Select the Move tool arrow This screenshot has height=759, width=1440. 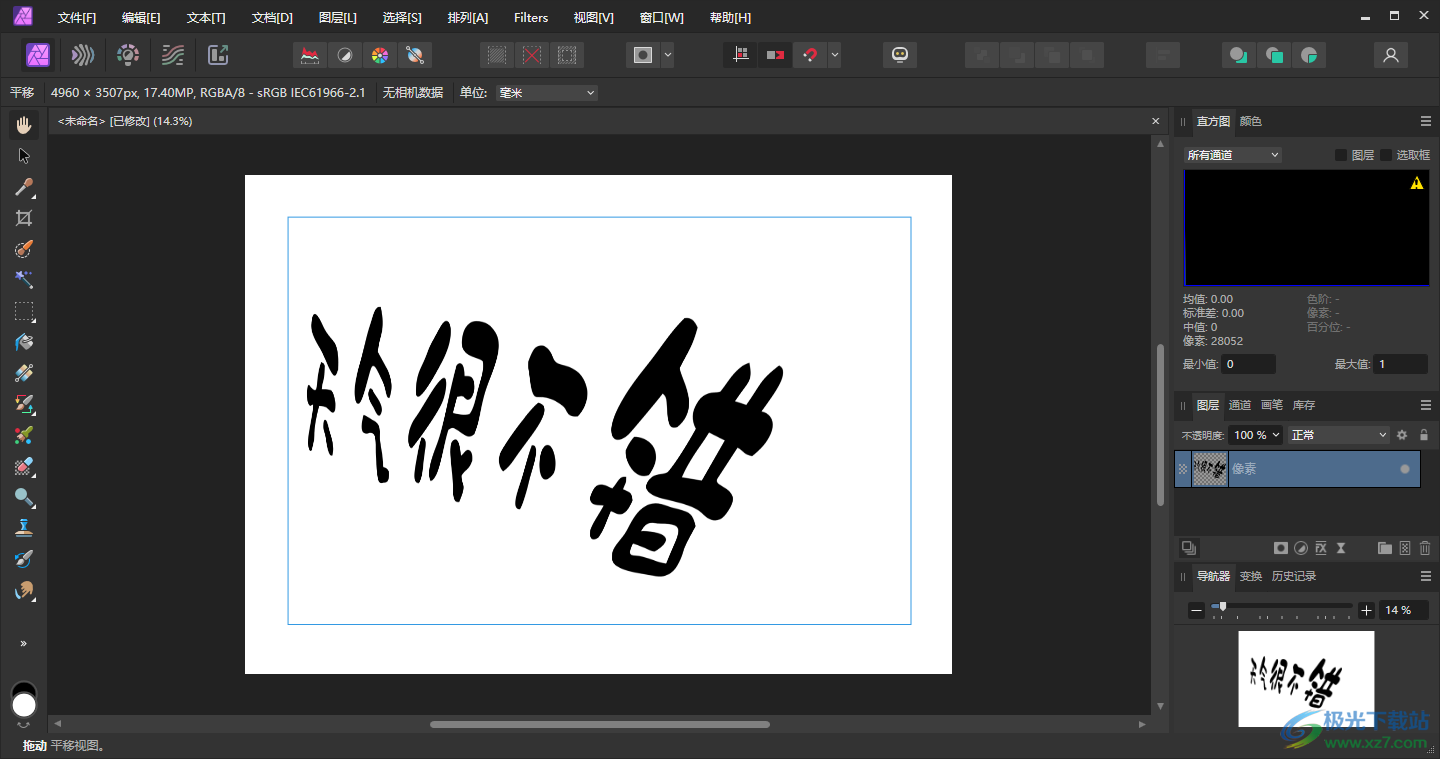(24, 156)
